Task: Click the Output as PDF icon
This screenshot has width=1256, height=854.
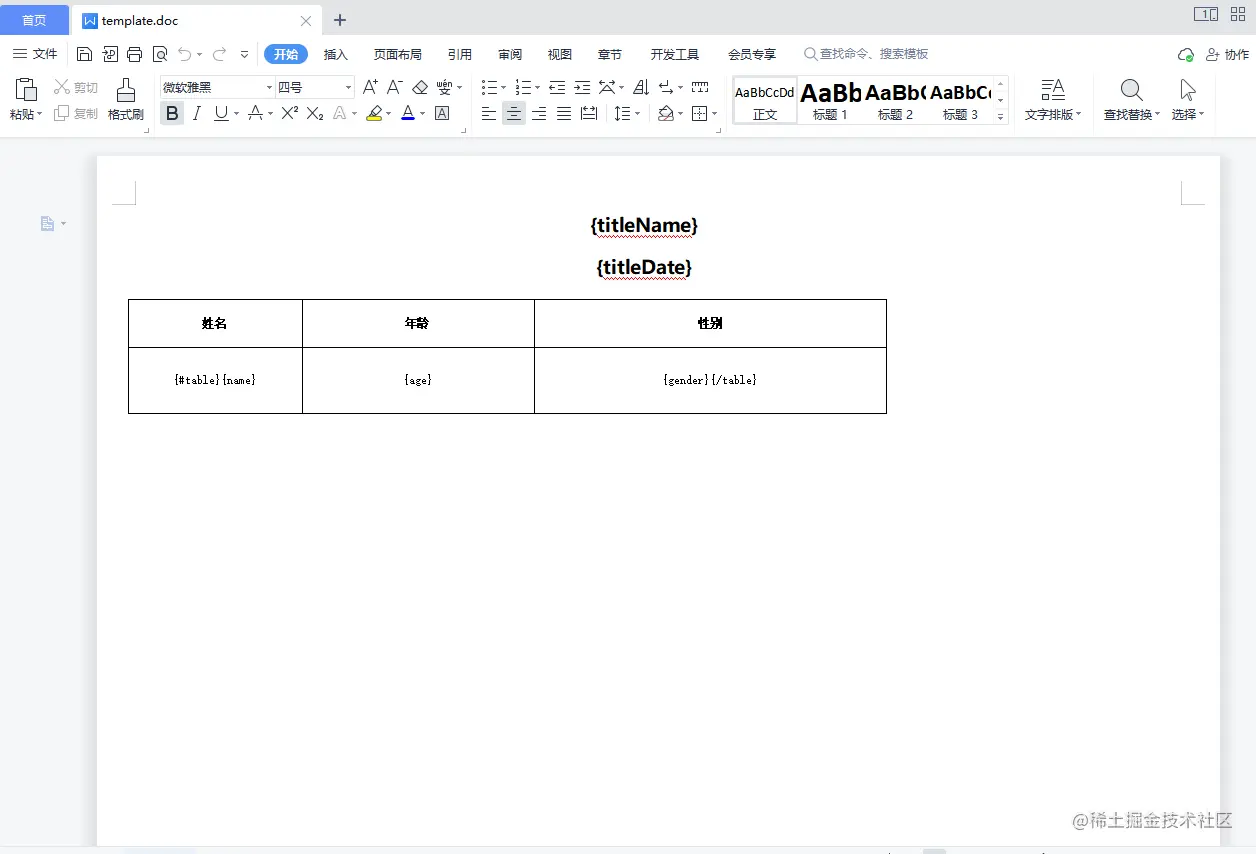Action: 110,54
